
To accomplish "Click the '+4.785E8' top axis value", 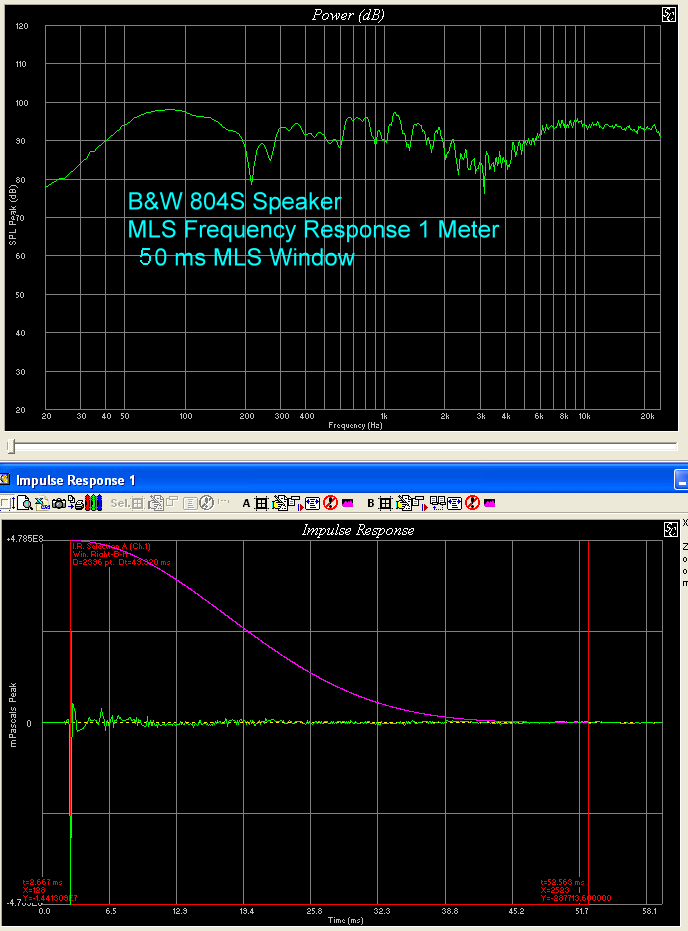I will pos(25,539).
